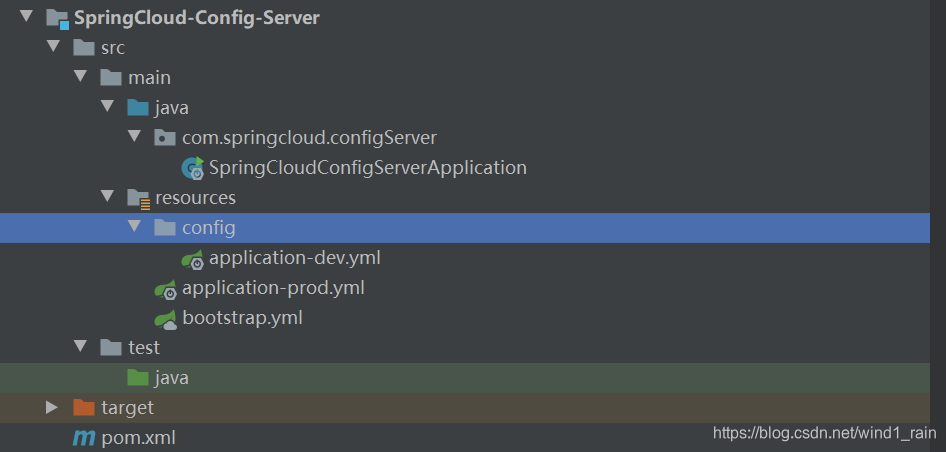Select the com.springcloud.configServer package name

[309, 138]
